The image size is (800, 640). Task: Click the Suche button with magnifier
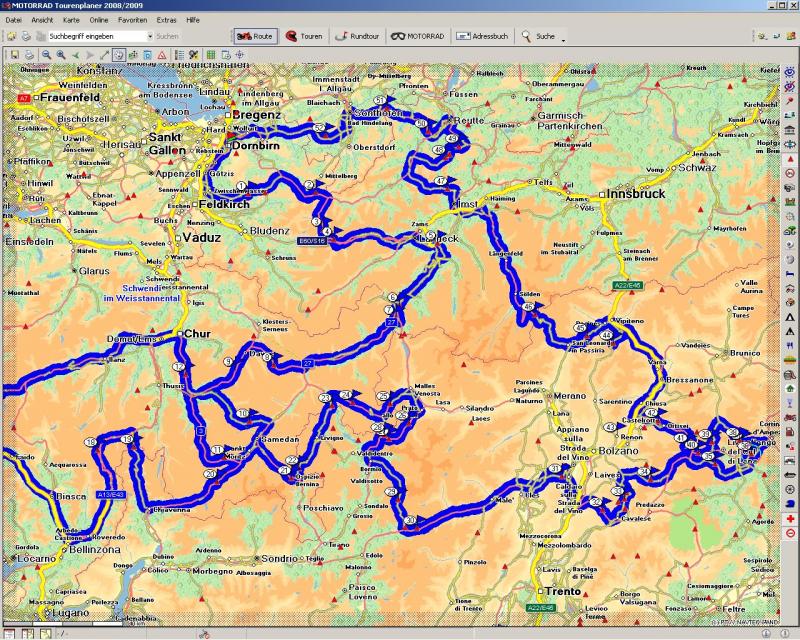(x=538, y=36)
